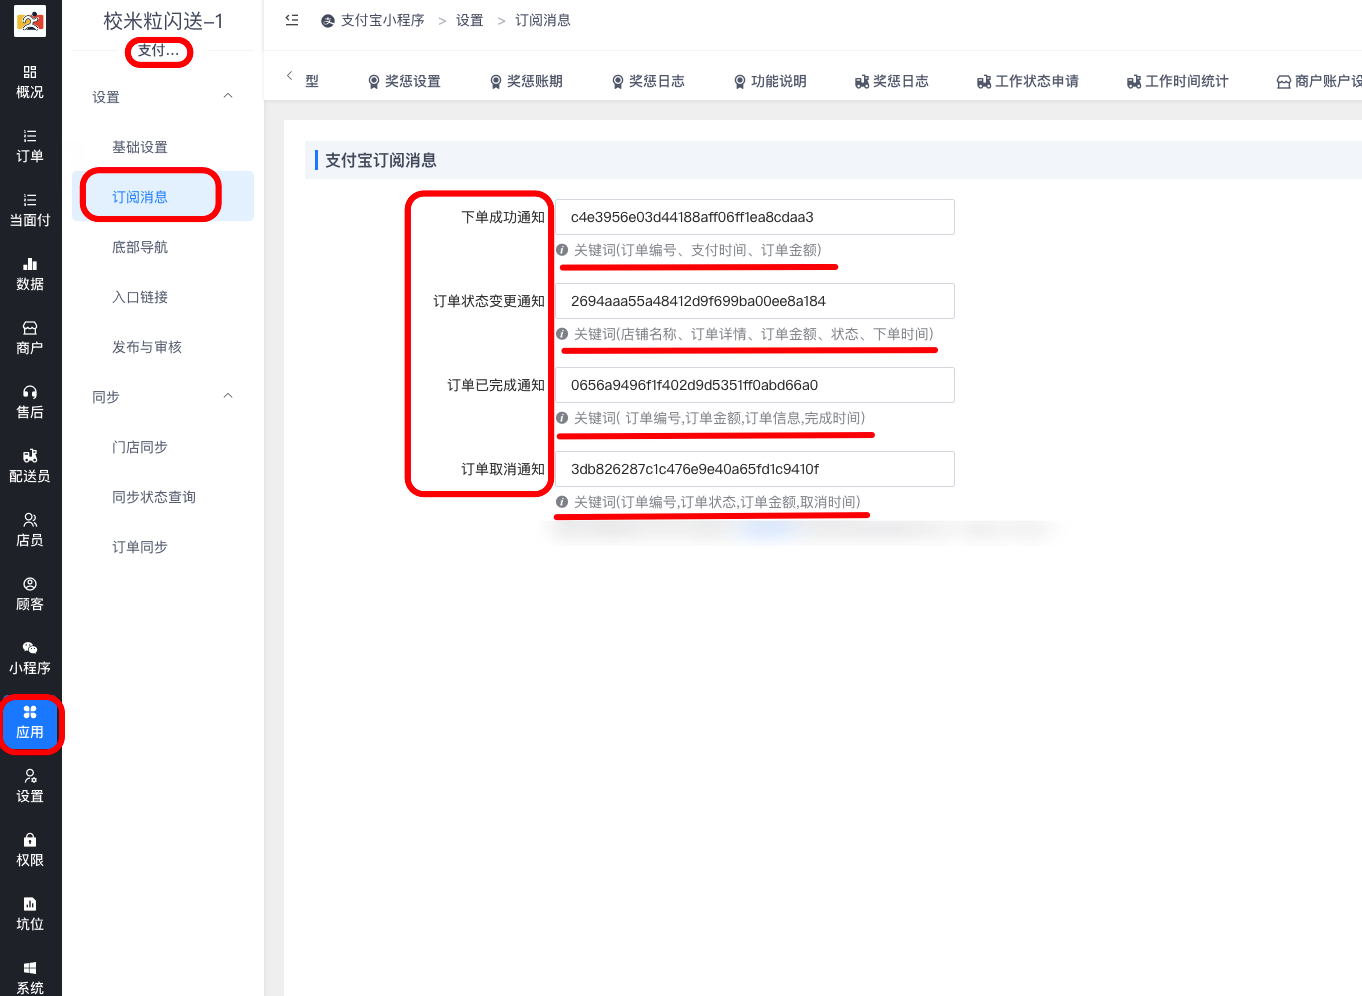Viewport: 1362px width, 996px height.
Task: Open the 数据 data panel
Action: click(x=30, y=273)
